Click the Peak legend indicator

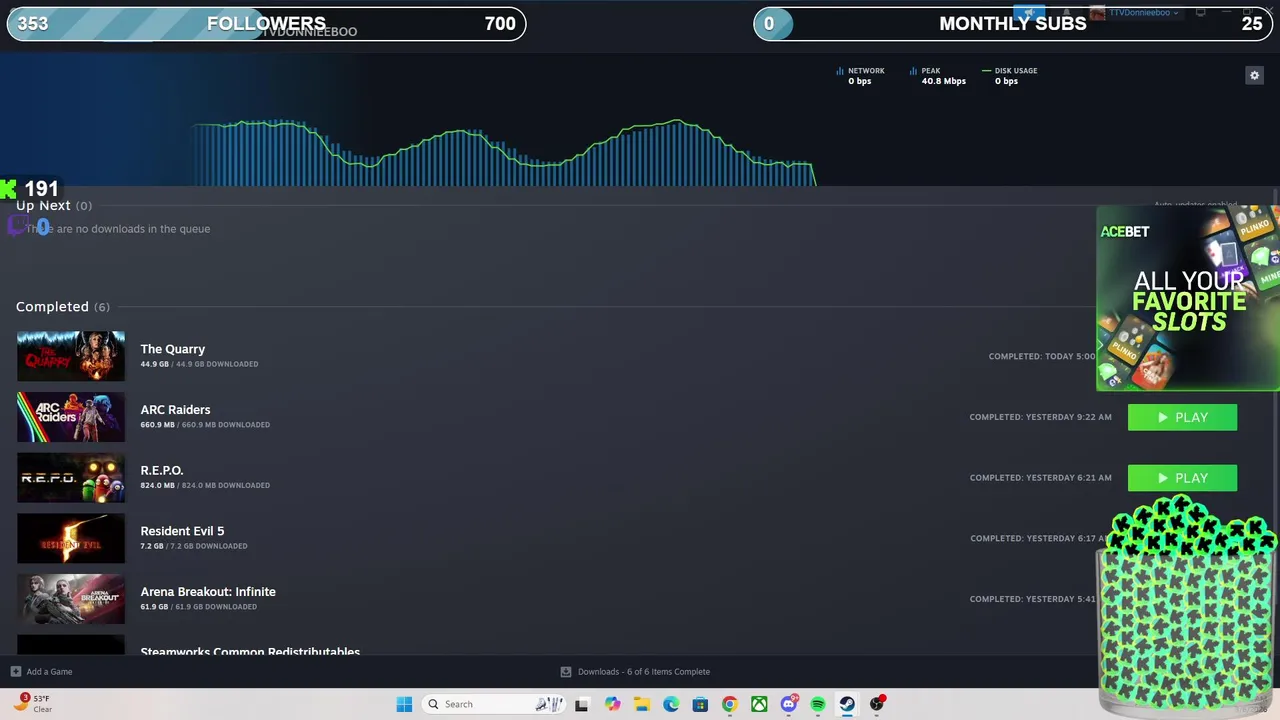pyautogui.click(x=925, y=71)
